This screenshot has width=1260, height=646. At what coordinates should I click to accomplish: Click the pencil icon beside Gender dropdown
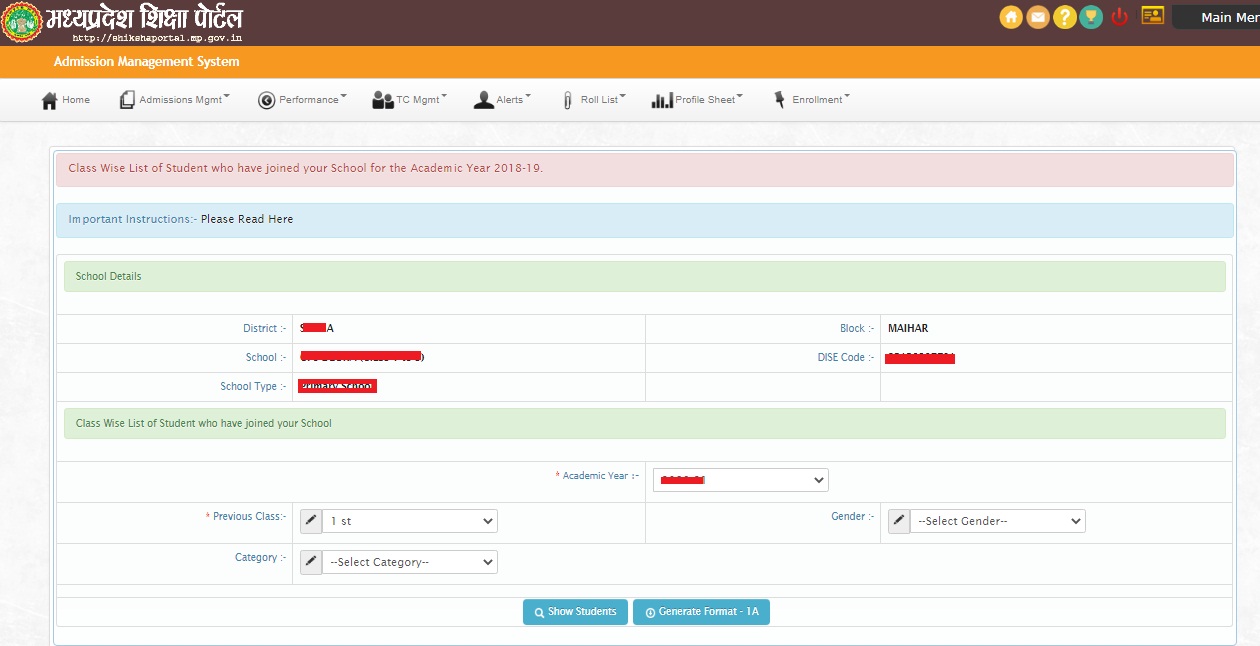tap(899, 521)
